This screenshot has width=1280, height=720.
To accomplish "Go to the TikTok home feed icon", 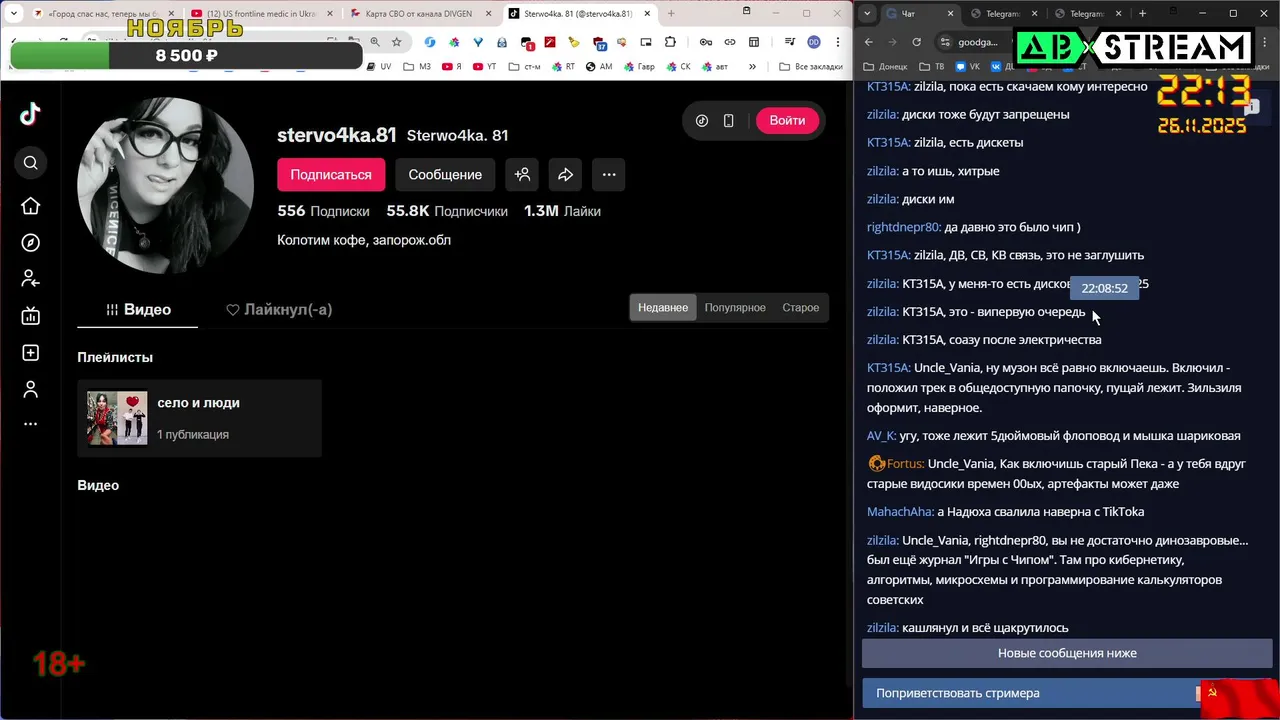I will point(30,206).
